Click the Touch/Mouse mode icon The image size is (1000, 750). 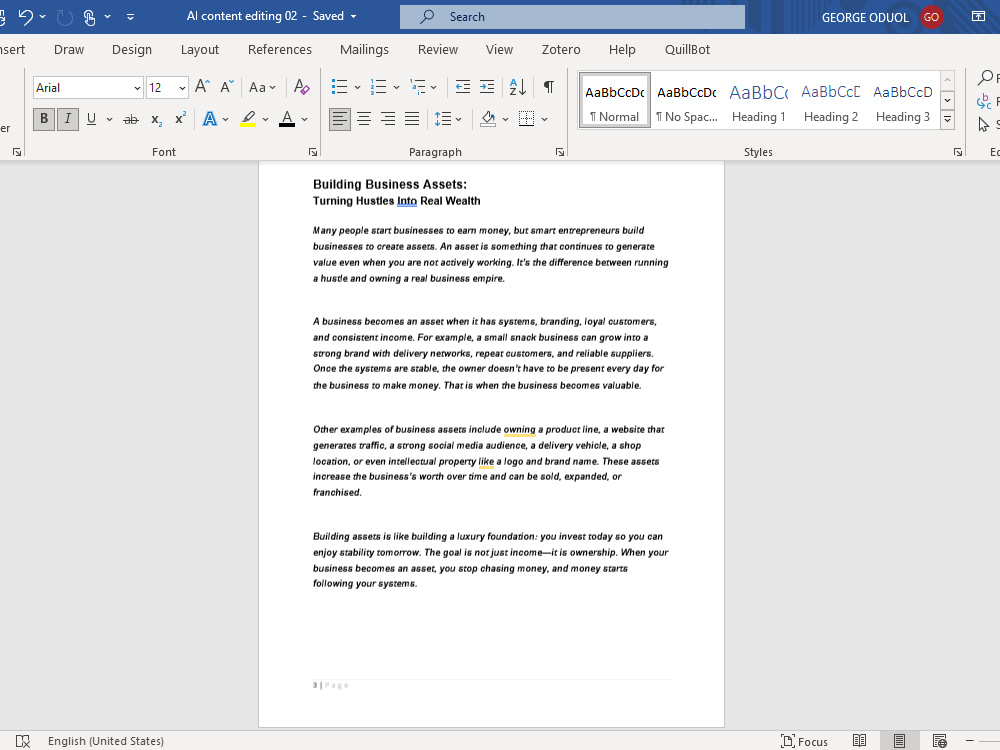click(x=90, y=17)
